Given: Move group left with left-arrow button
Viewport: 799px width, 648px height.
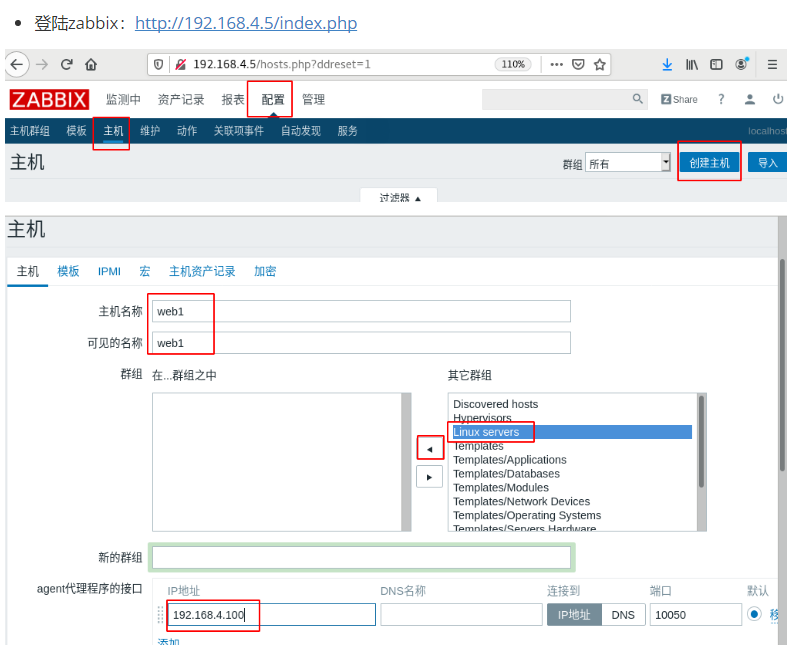Looking at the screenshot, I should pos(430,449).
